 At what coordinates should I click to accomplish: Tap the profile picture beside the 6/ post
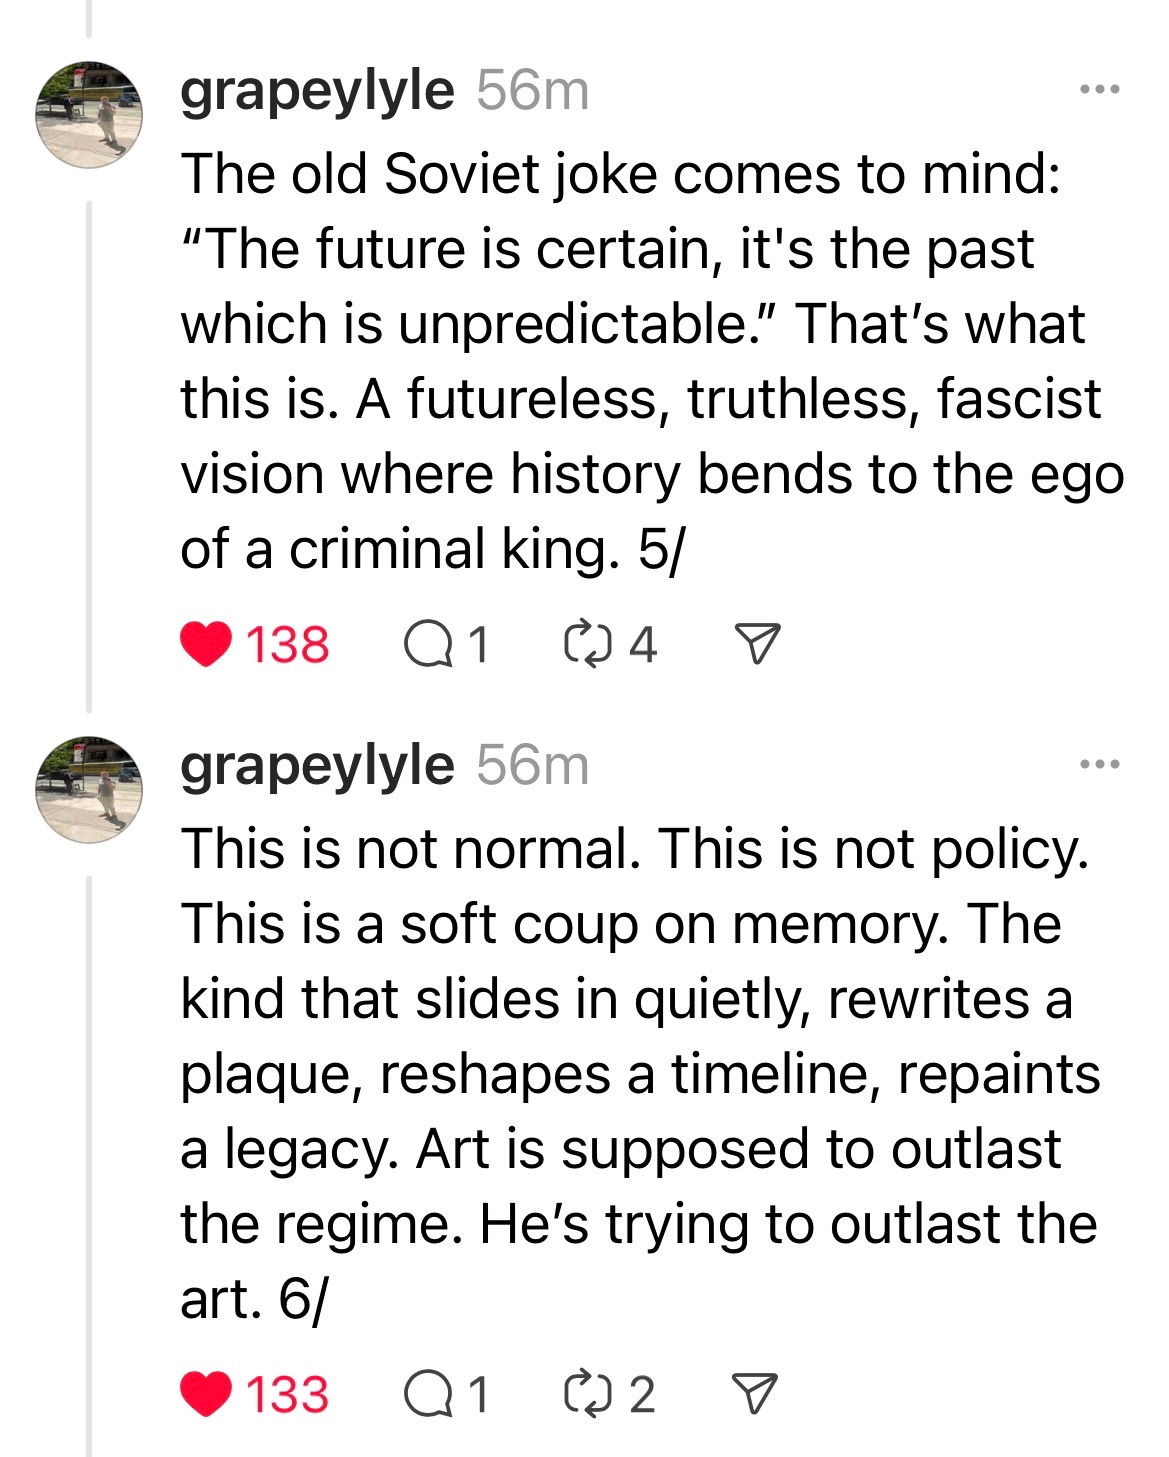[89, 790]
